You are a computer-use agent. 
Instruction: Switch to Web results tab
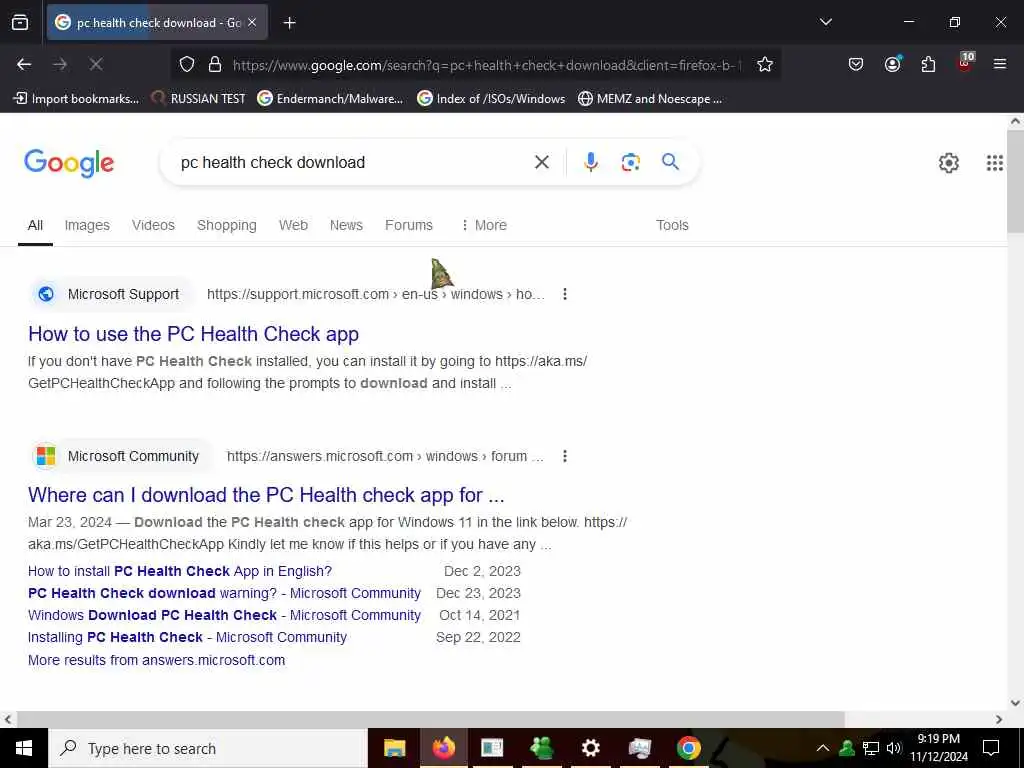pyautogui.click(x=293, y=225)
